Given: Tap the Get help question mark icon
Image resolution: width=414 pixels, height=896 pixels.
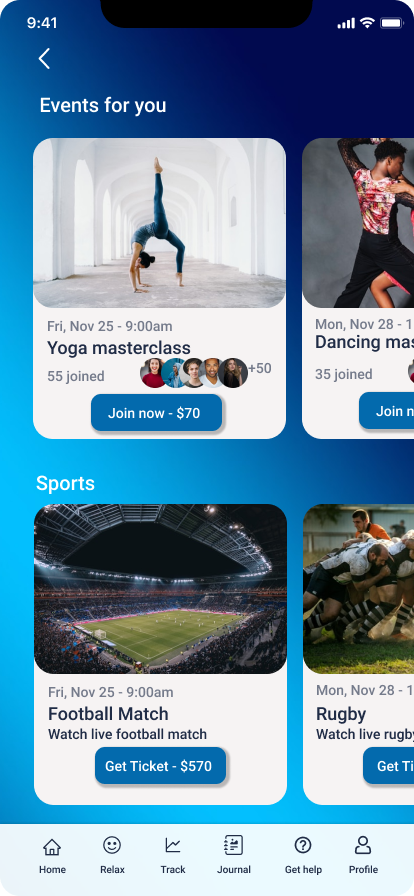Looking at the screenshot, I should [303, 845].
